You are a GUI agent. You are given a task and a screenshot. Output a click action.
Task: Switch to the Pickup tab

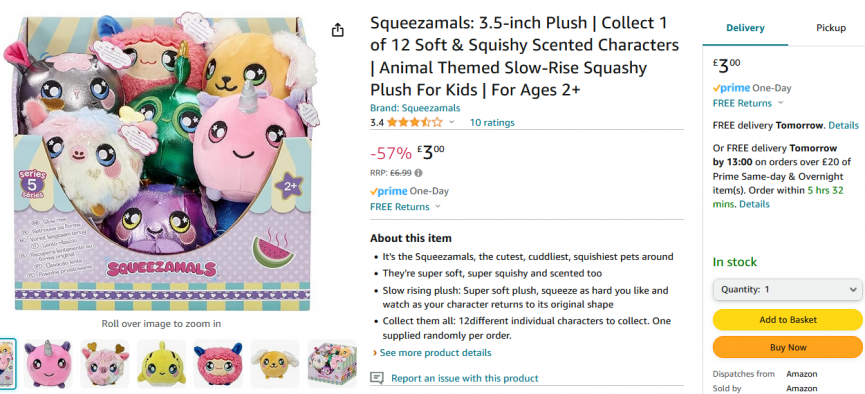click(831, 28)
